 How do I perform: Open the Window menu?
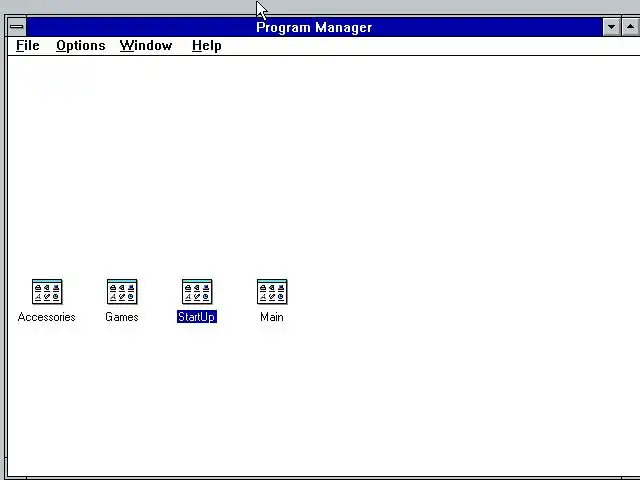click(146, 46)
